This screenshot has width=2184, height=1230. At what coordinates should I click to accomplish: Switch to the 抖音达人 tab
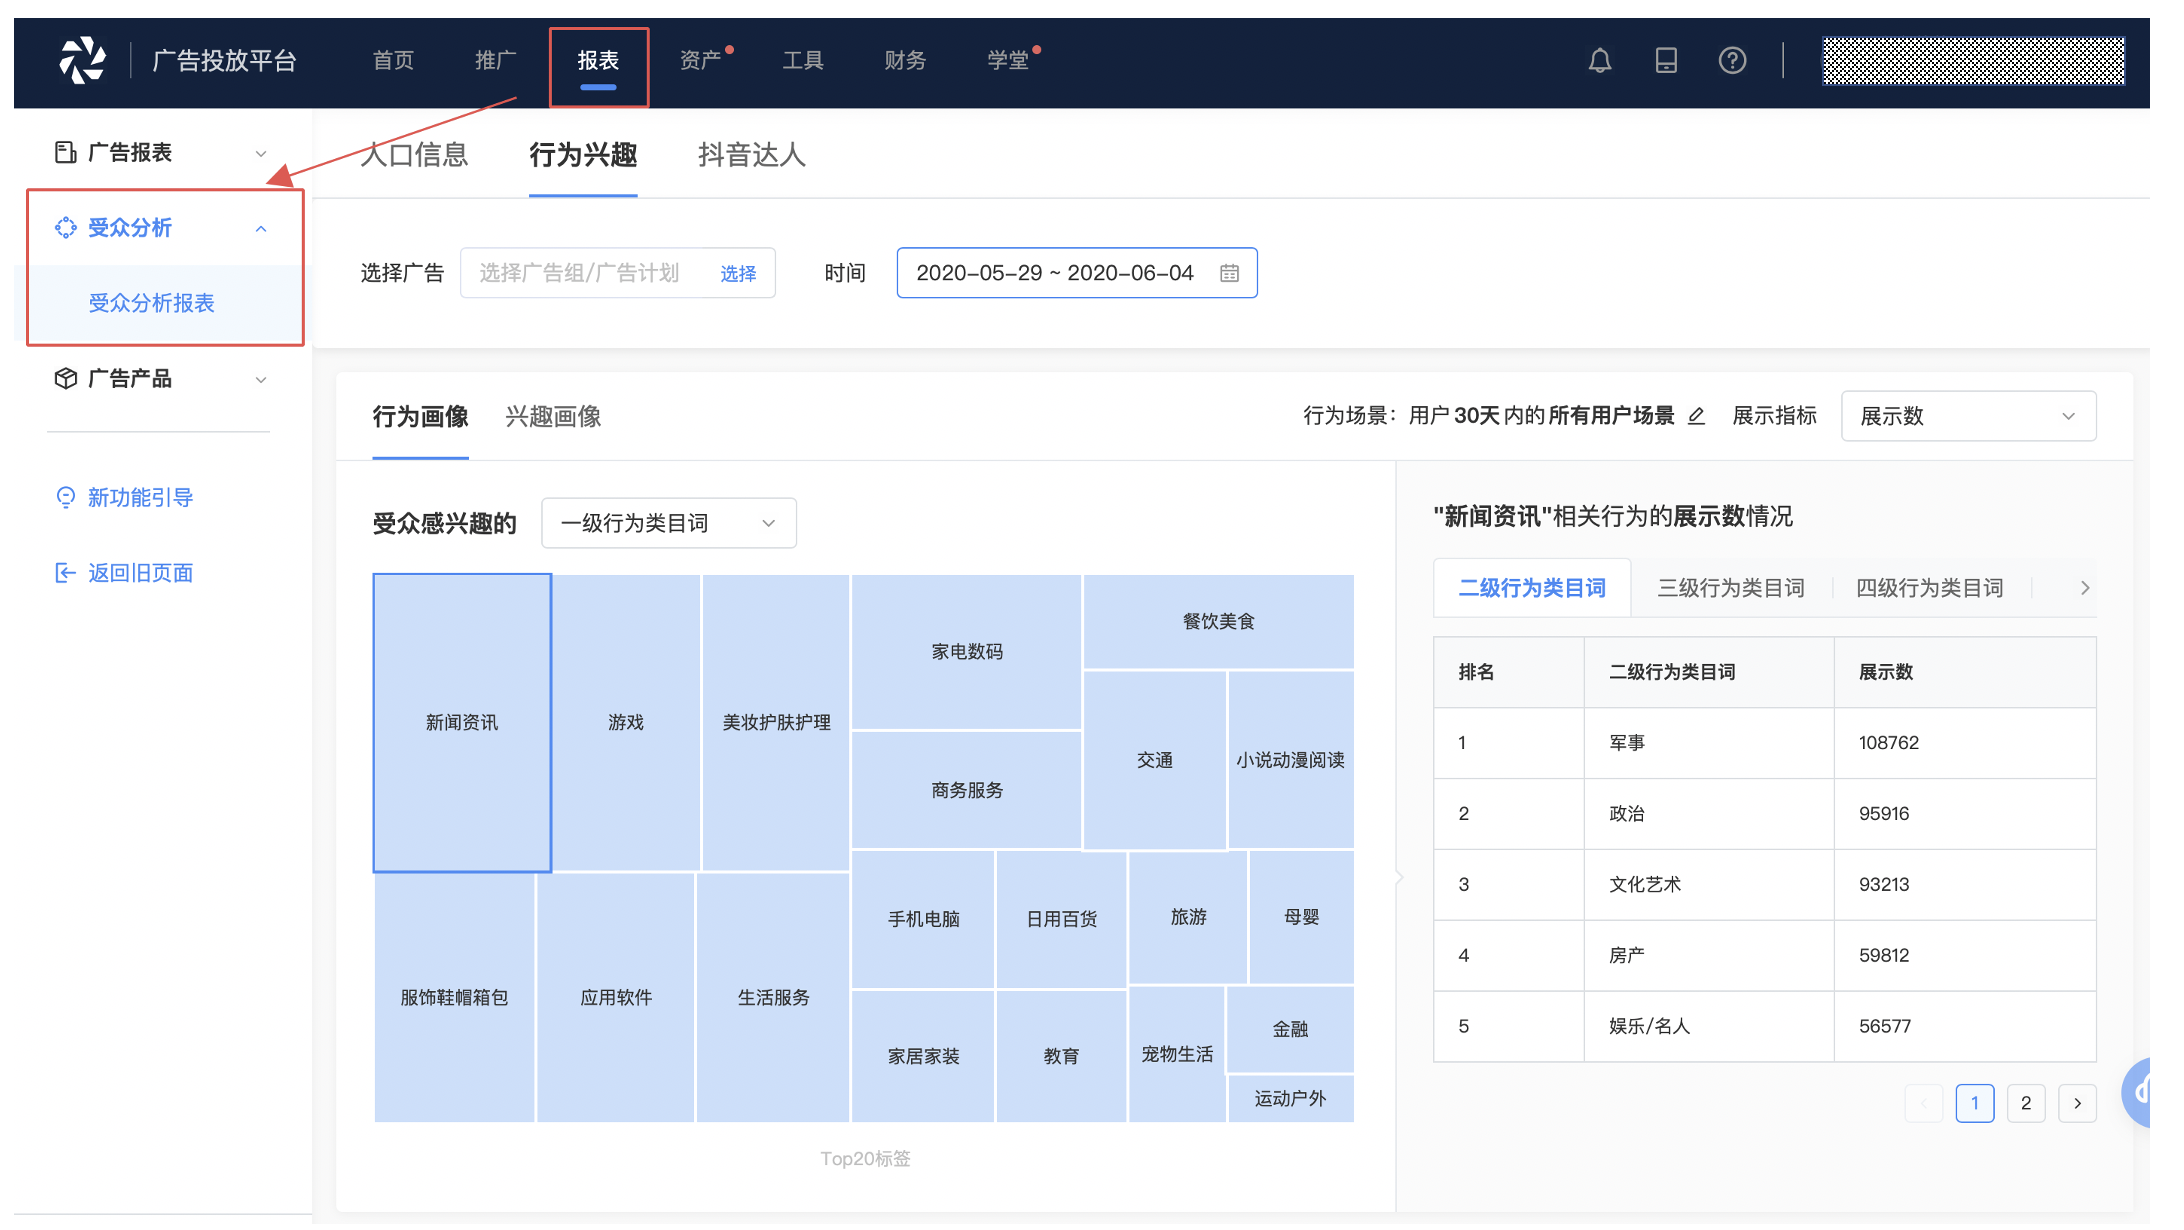coord(752,155)
